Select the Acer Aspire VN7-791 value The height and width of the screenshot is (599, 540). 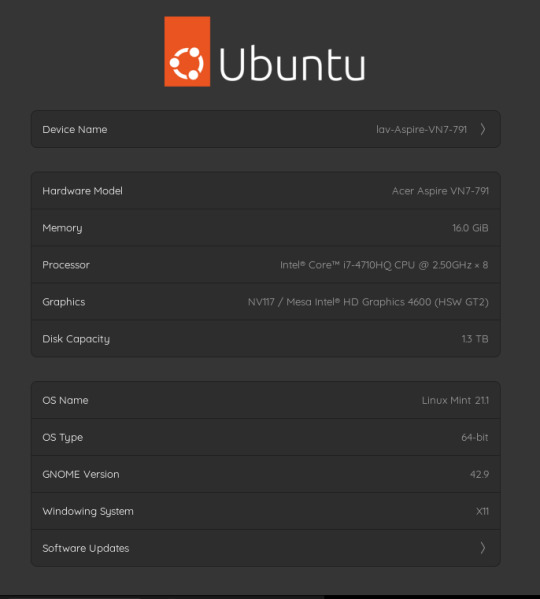440,191
